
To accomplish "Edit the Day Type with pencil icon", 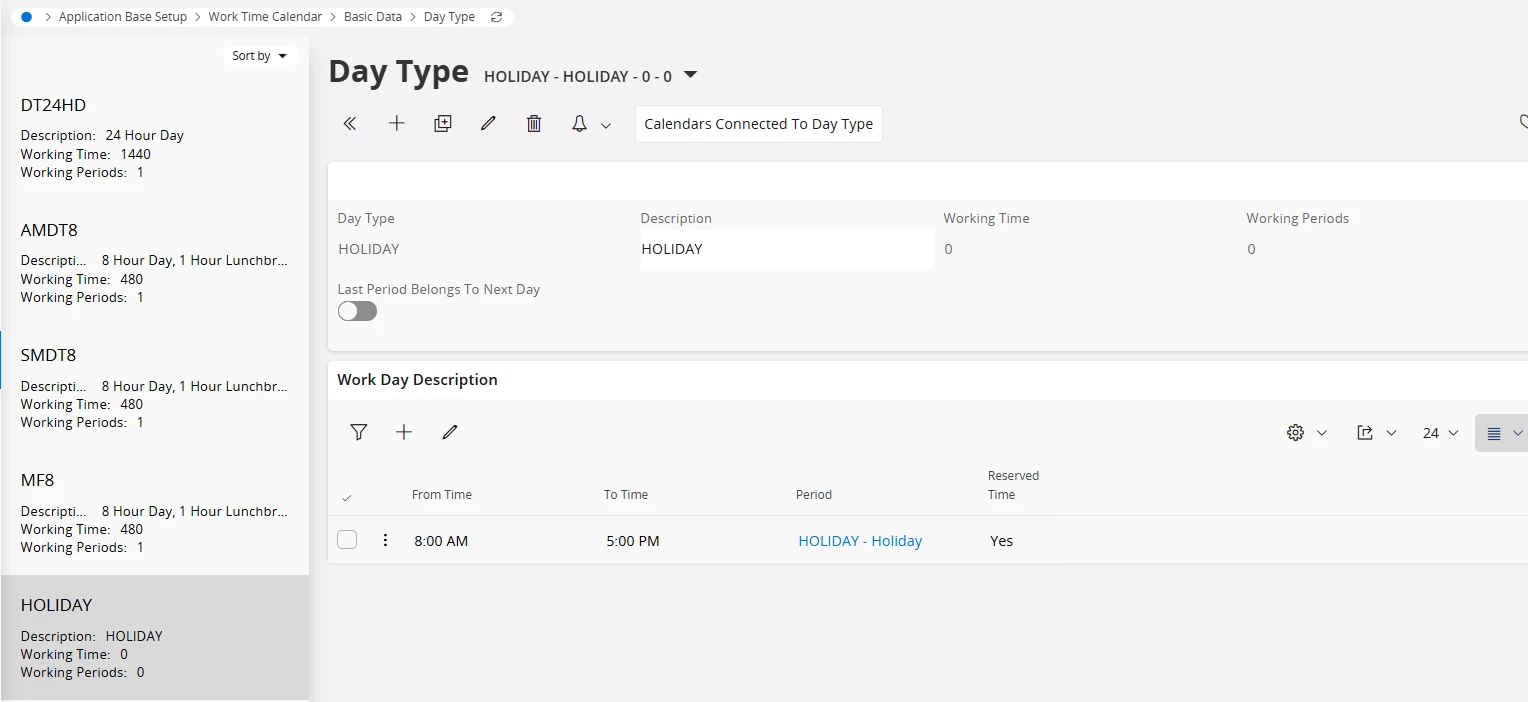I will click(488, 124).
